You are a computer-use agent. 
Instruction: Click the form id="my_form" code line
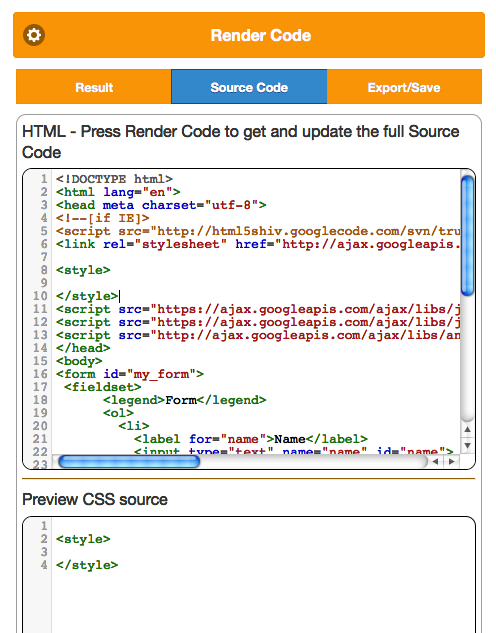tap(130, 374)
